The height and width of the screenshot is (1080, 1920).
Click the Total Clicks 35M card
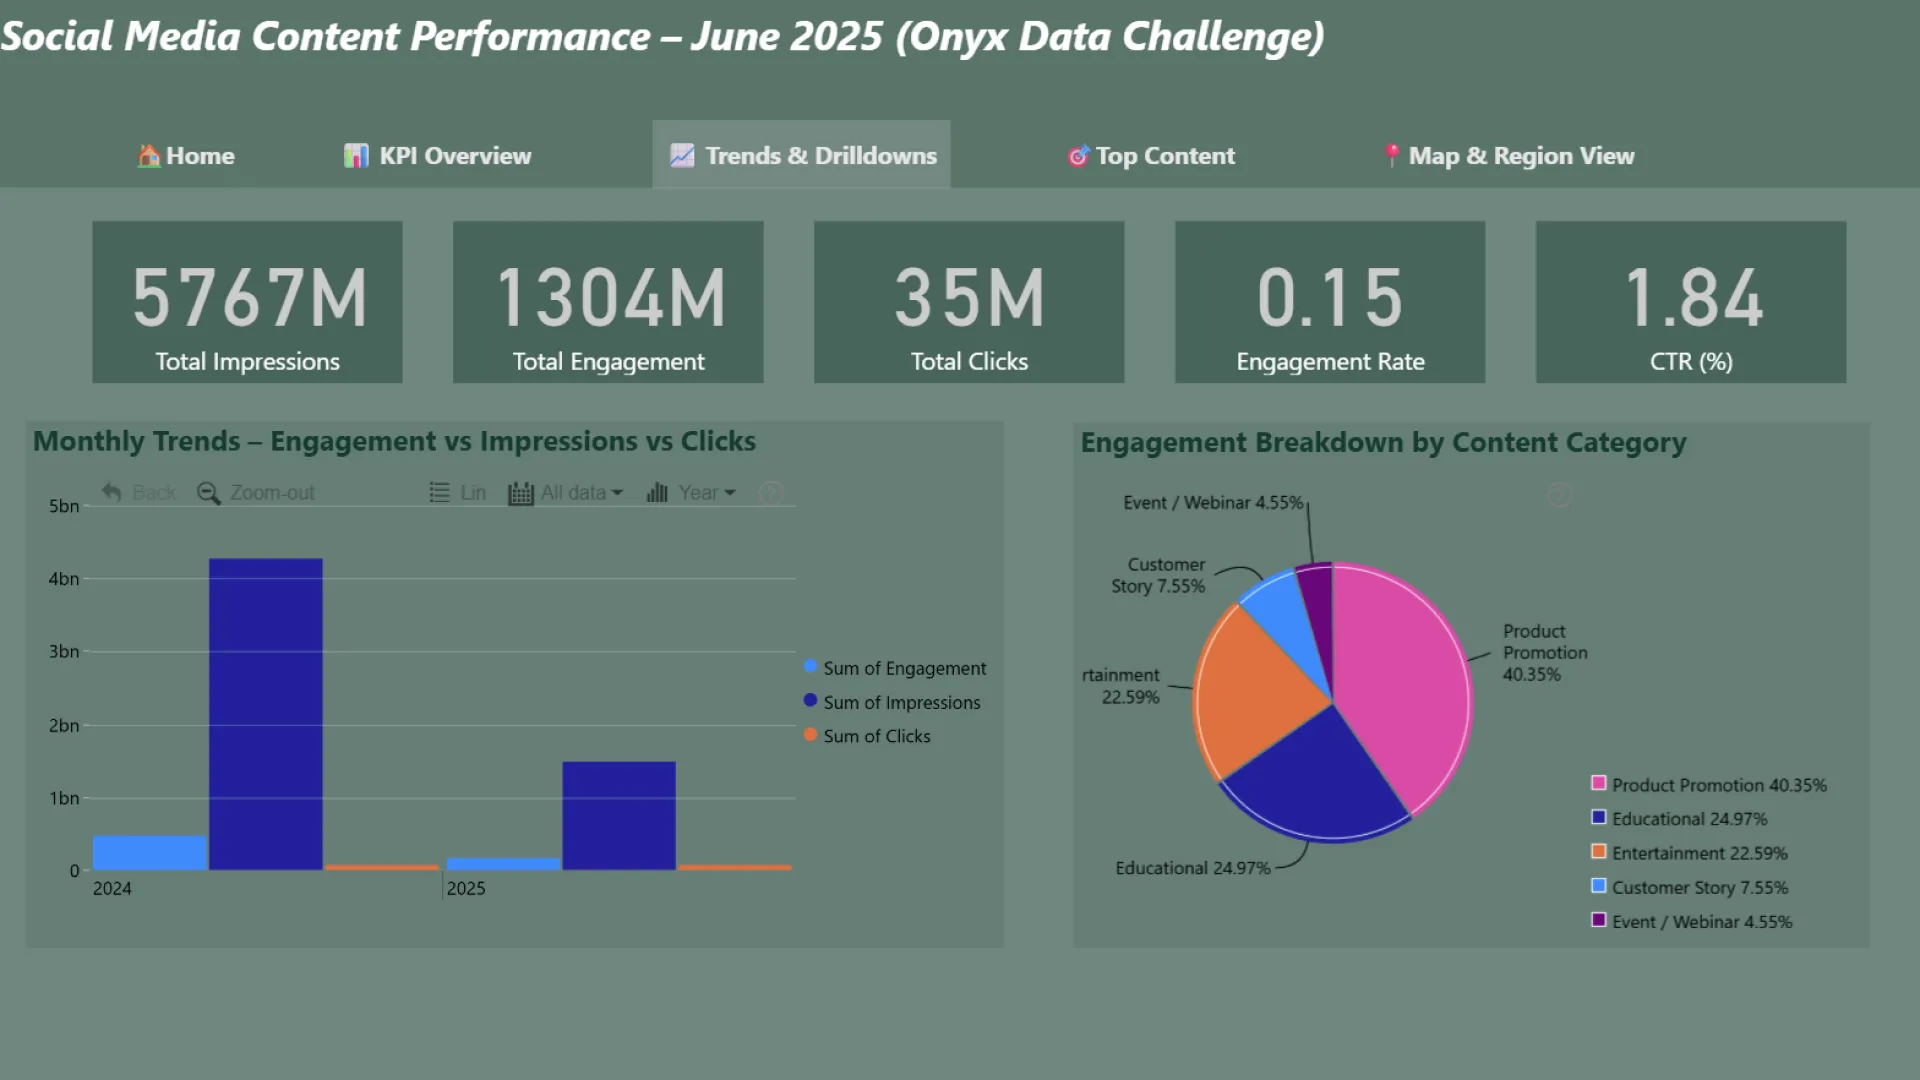coord(969,302)
